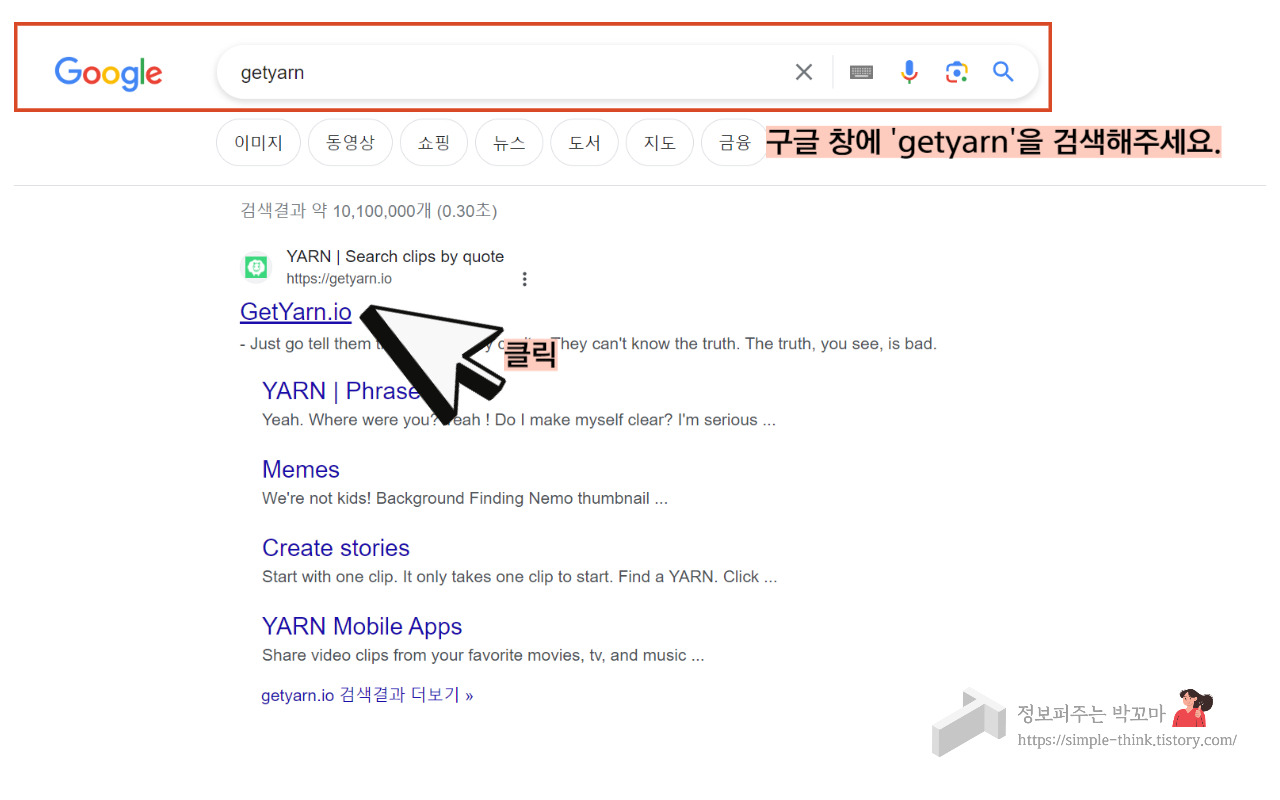Open the Memes sitelink
Image resolution: width=1280 pixels, height=800 pixels.
[301, 469]
